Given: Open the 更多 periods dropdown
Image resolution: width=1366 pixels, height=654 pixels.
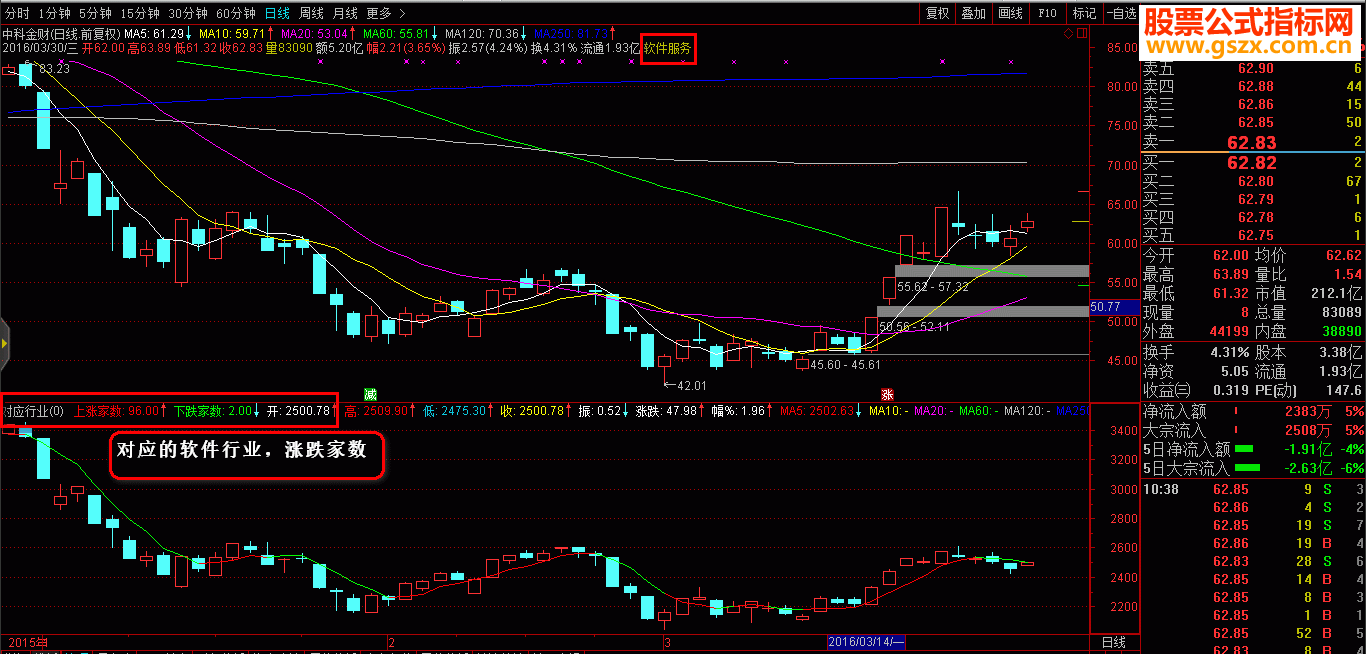Looking at the screenshot, I should point(379,14).
